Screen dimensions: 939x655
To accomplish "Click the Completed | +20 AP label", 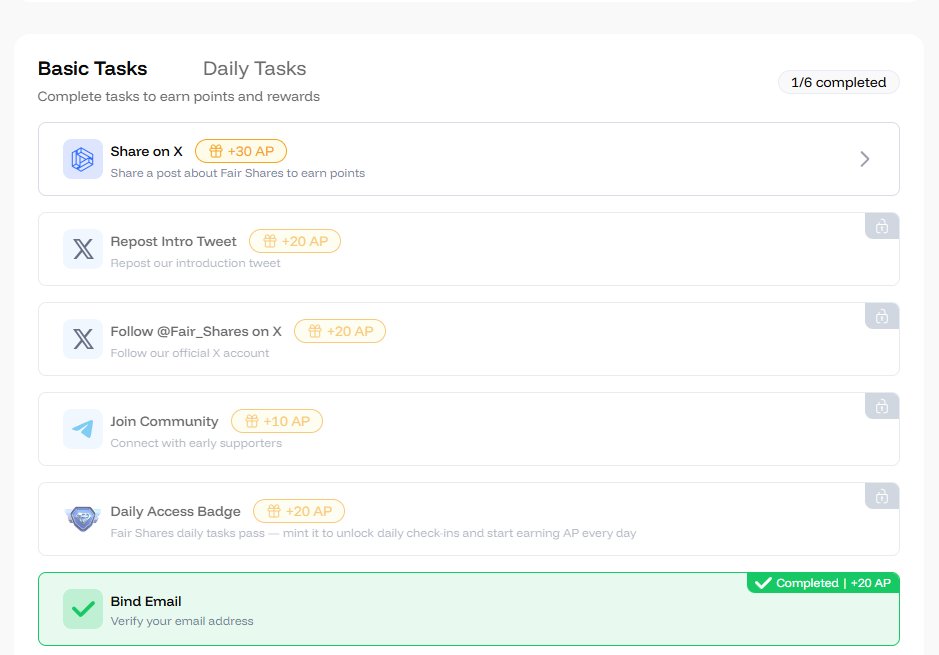I will pyautogui.click(x=823, y=583).
